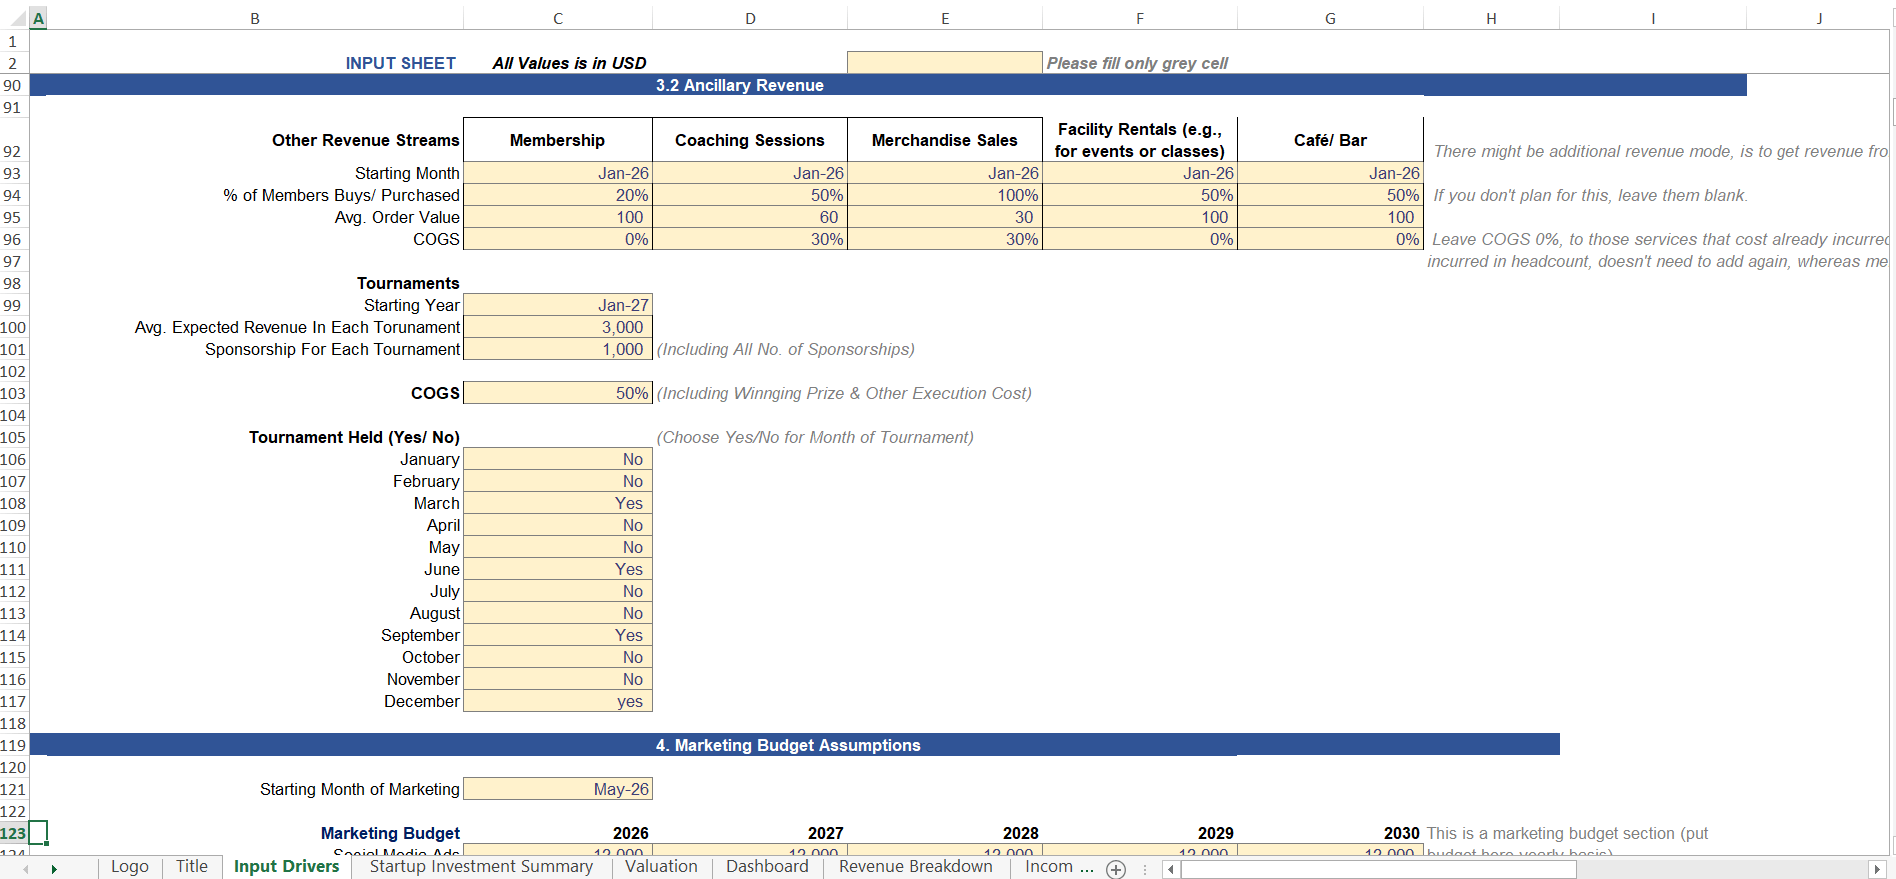Select the Logo sheet tab

129,867
